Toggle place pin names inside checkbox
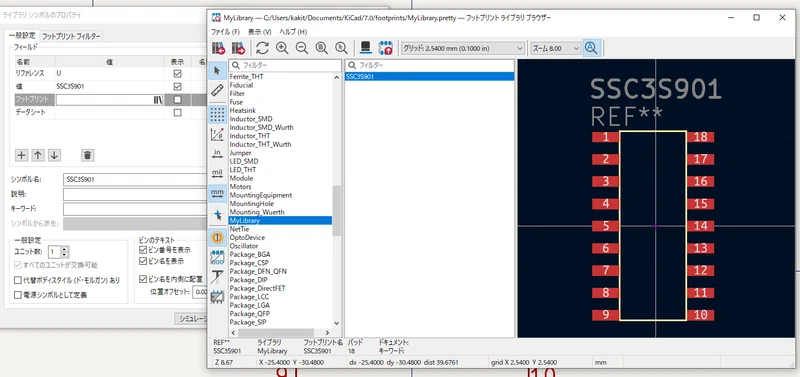 point(143,279)
